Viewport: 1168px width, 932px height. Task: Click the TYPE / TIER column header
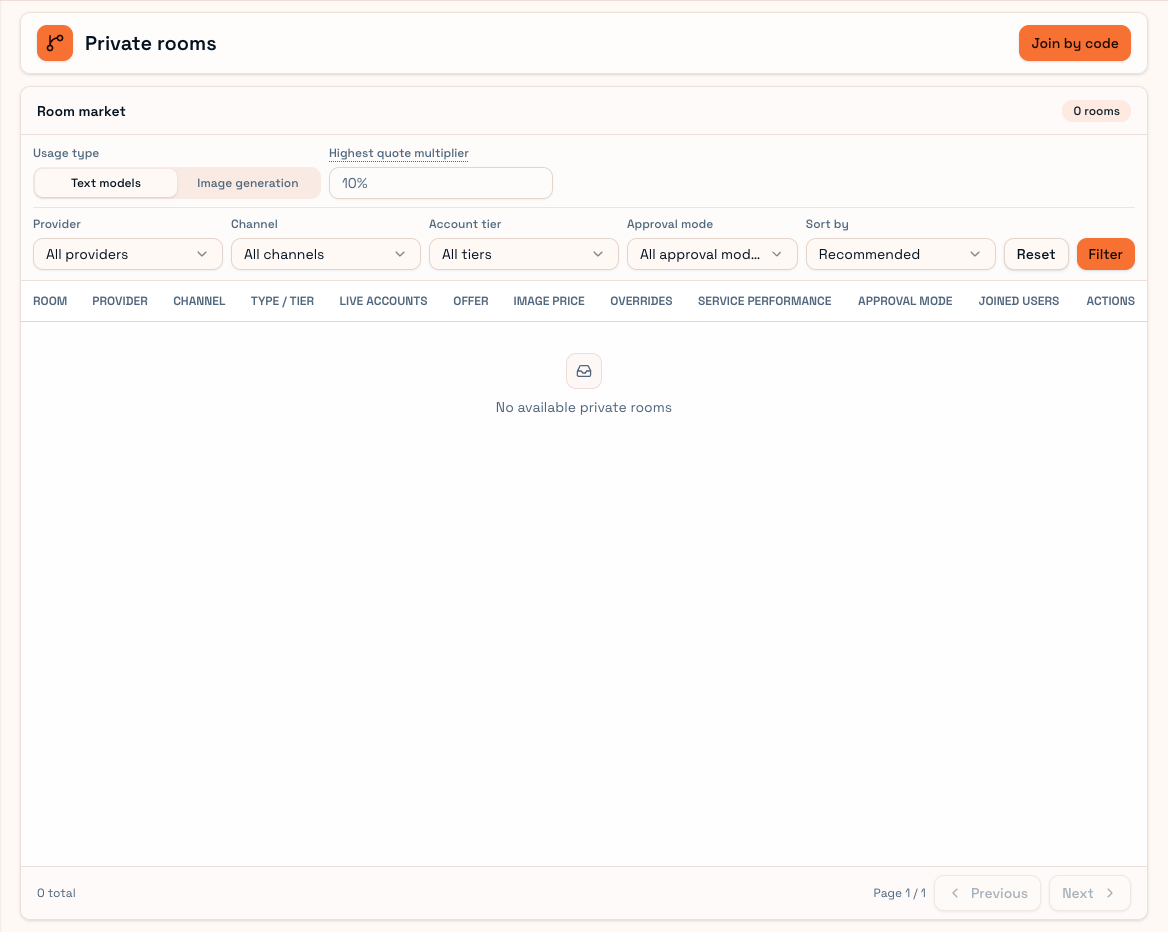282,301
